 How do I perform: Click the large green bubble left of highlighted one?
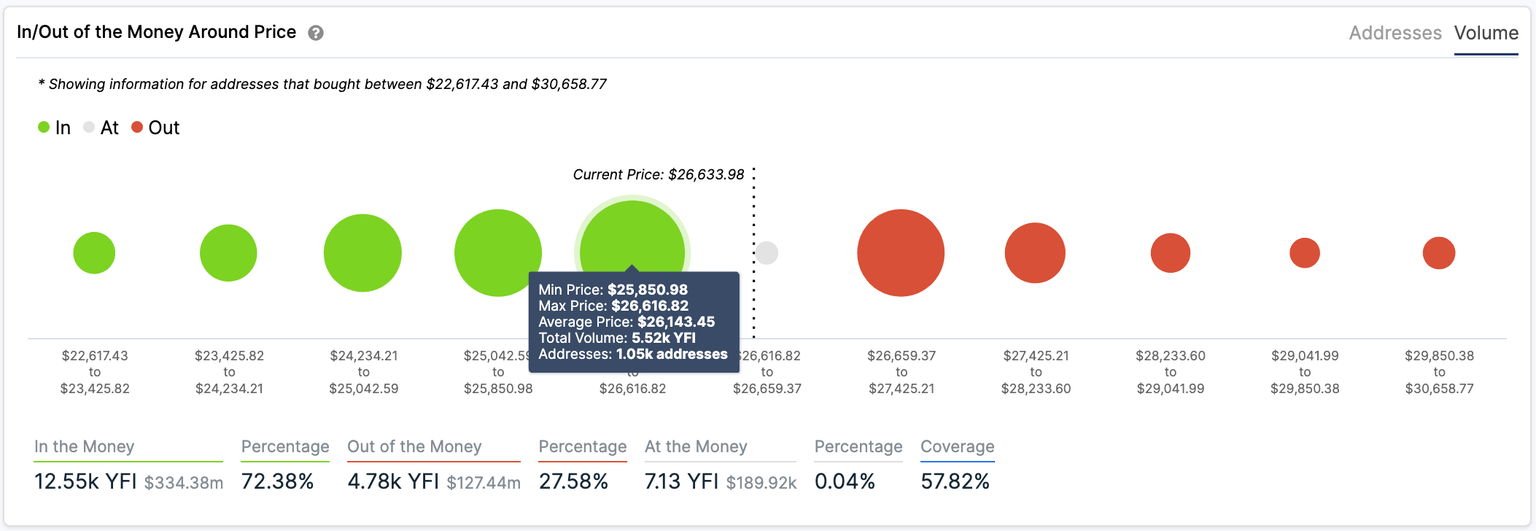(498, 253)
